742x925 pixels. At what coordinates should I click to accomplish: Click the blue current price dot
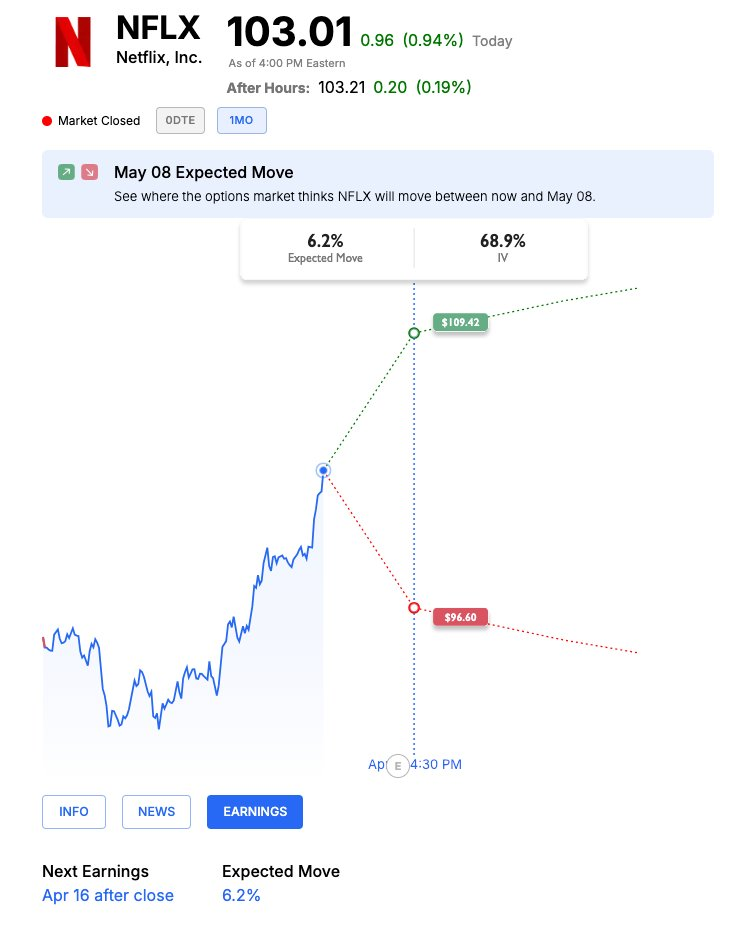[322, 470]
